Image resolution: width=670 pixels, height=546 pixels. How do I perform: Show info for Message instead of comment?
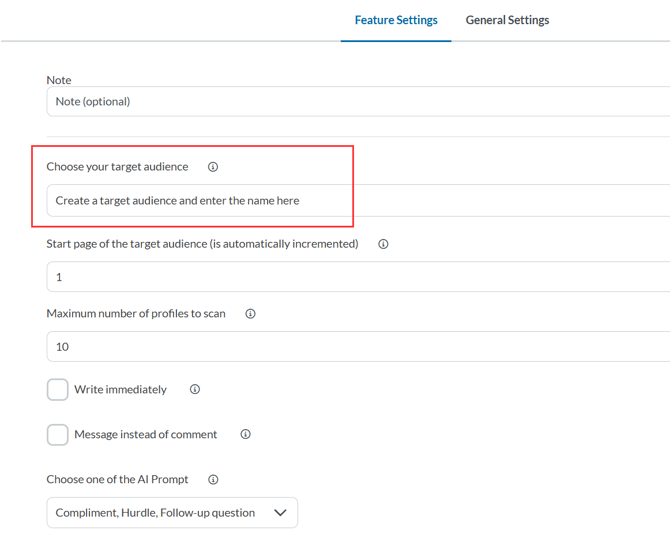(245, 435)
